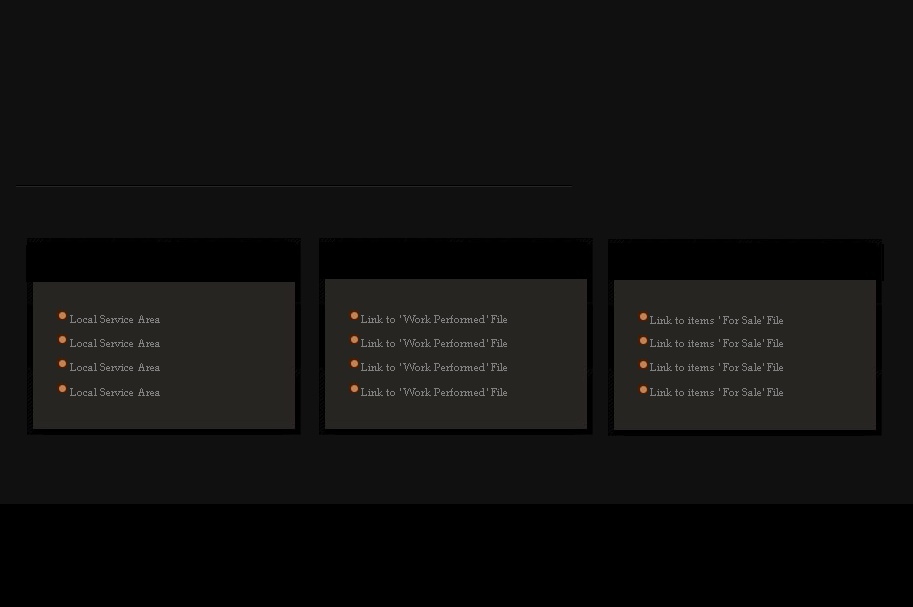The image size is (913, 607).
Task: Open the first items 'For Sale' file link
Action: click(716, 321)
